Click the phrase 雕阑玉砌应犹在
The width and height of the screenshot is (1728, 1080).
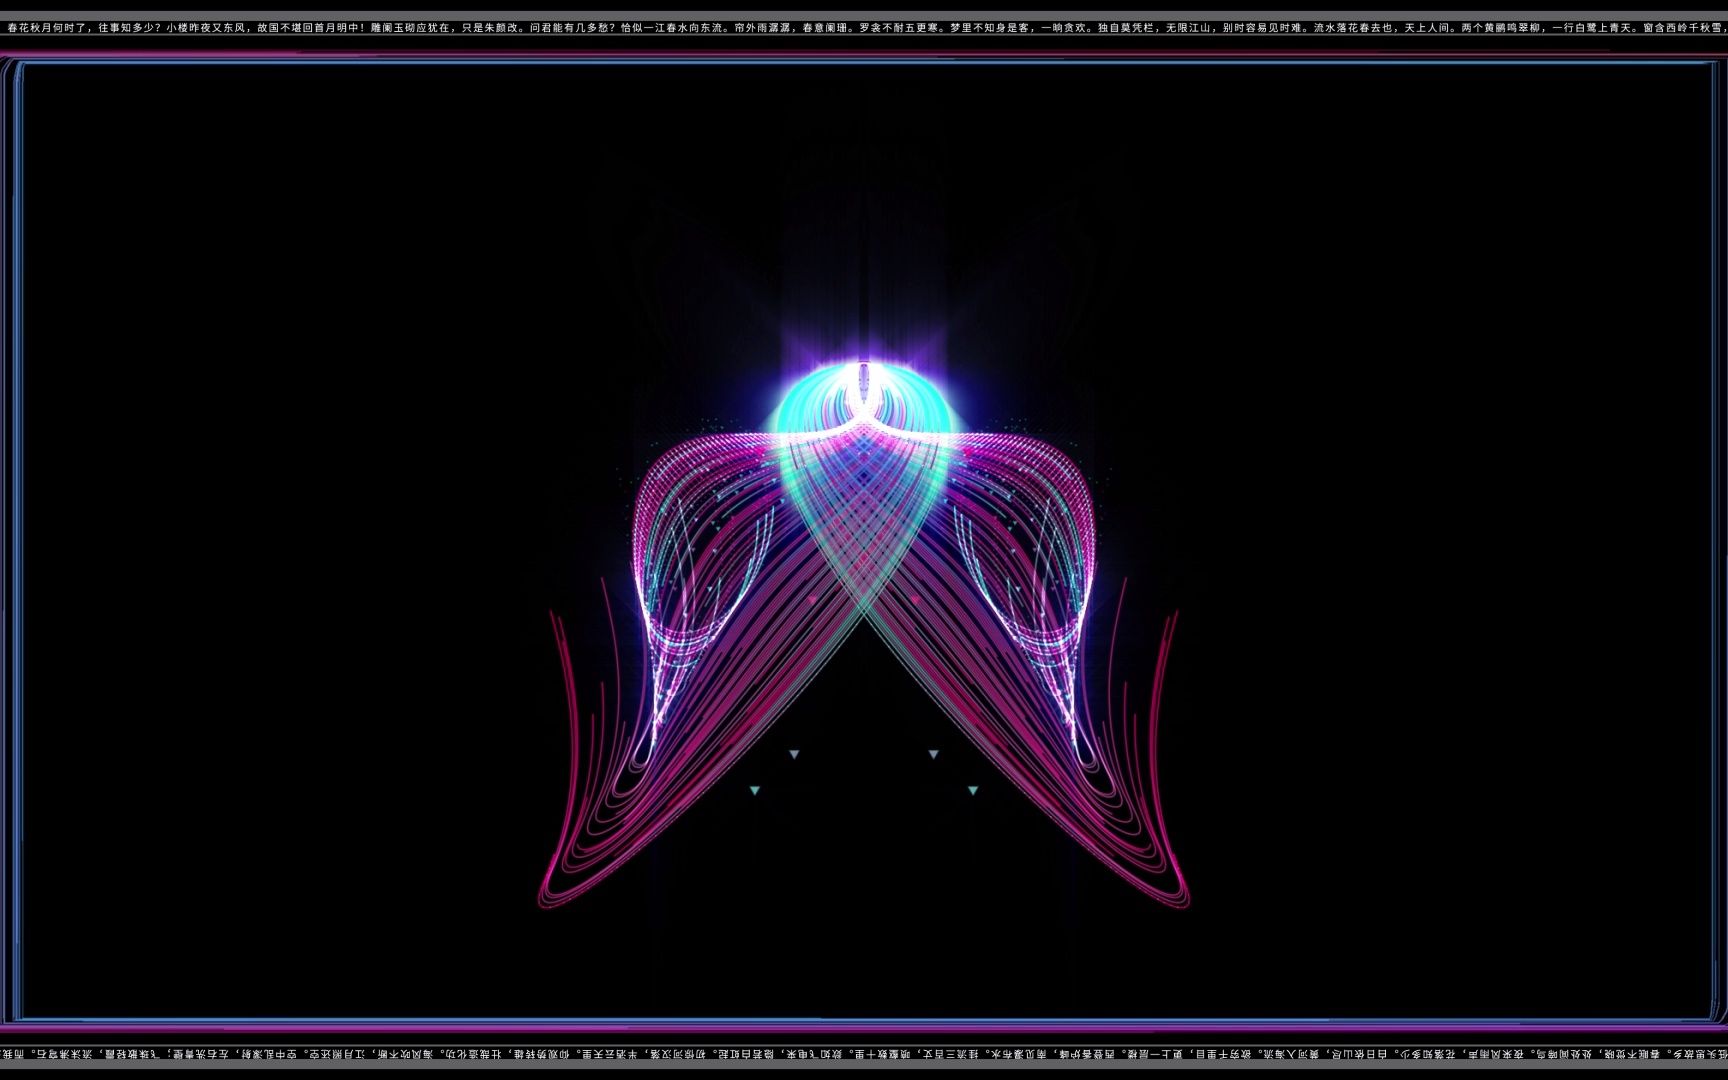[410, 28]
